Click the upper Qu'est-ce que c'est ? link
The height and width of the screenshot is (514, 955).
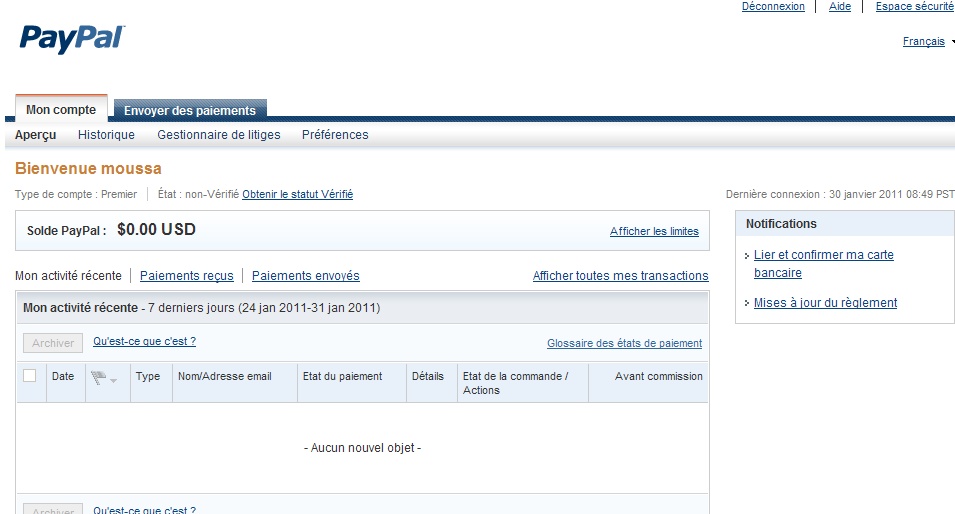tap(144, 342)
